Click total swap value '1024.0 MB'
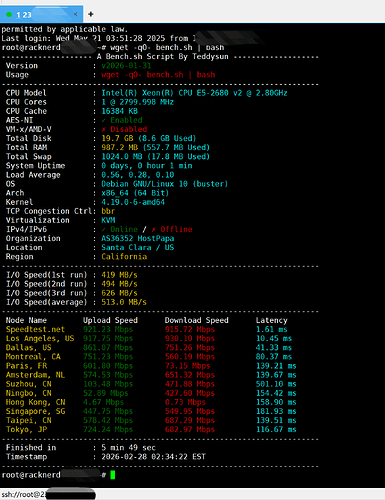Viewport: 385px width, 500px height. [x=122, y=157]
